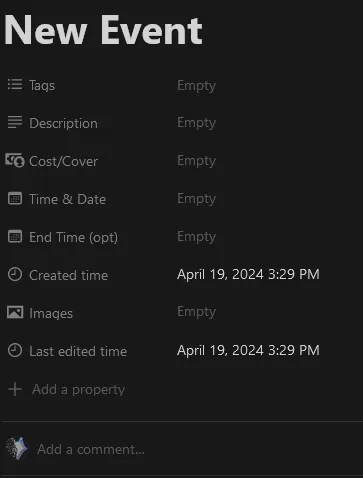This screenshot has width=363, height=478.
Task: Add files to the empty Images field
Action: coord(196,312)
